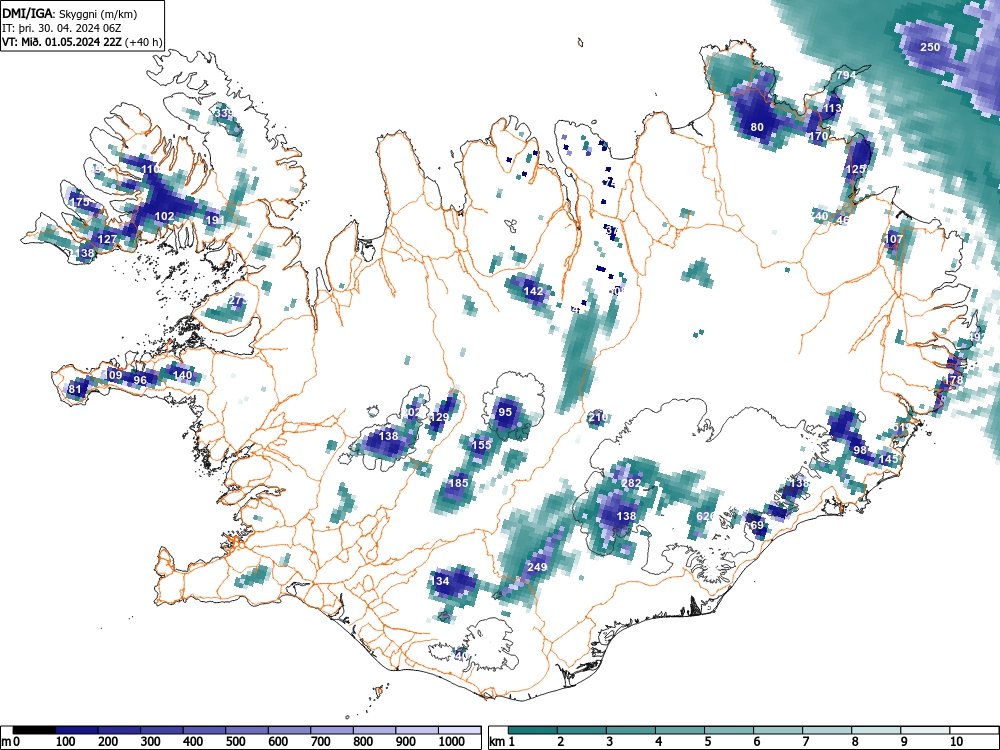
Task: Click the '275' visibility label
Action: pyautogui.click(x=237, y=300)
